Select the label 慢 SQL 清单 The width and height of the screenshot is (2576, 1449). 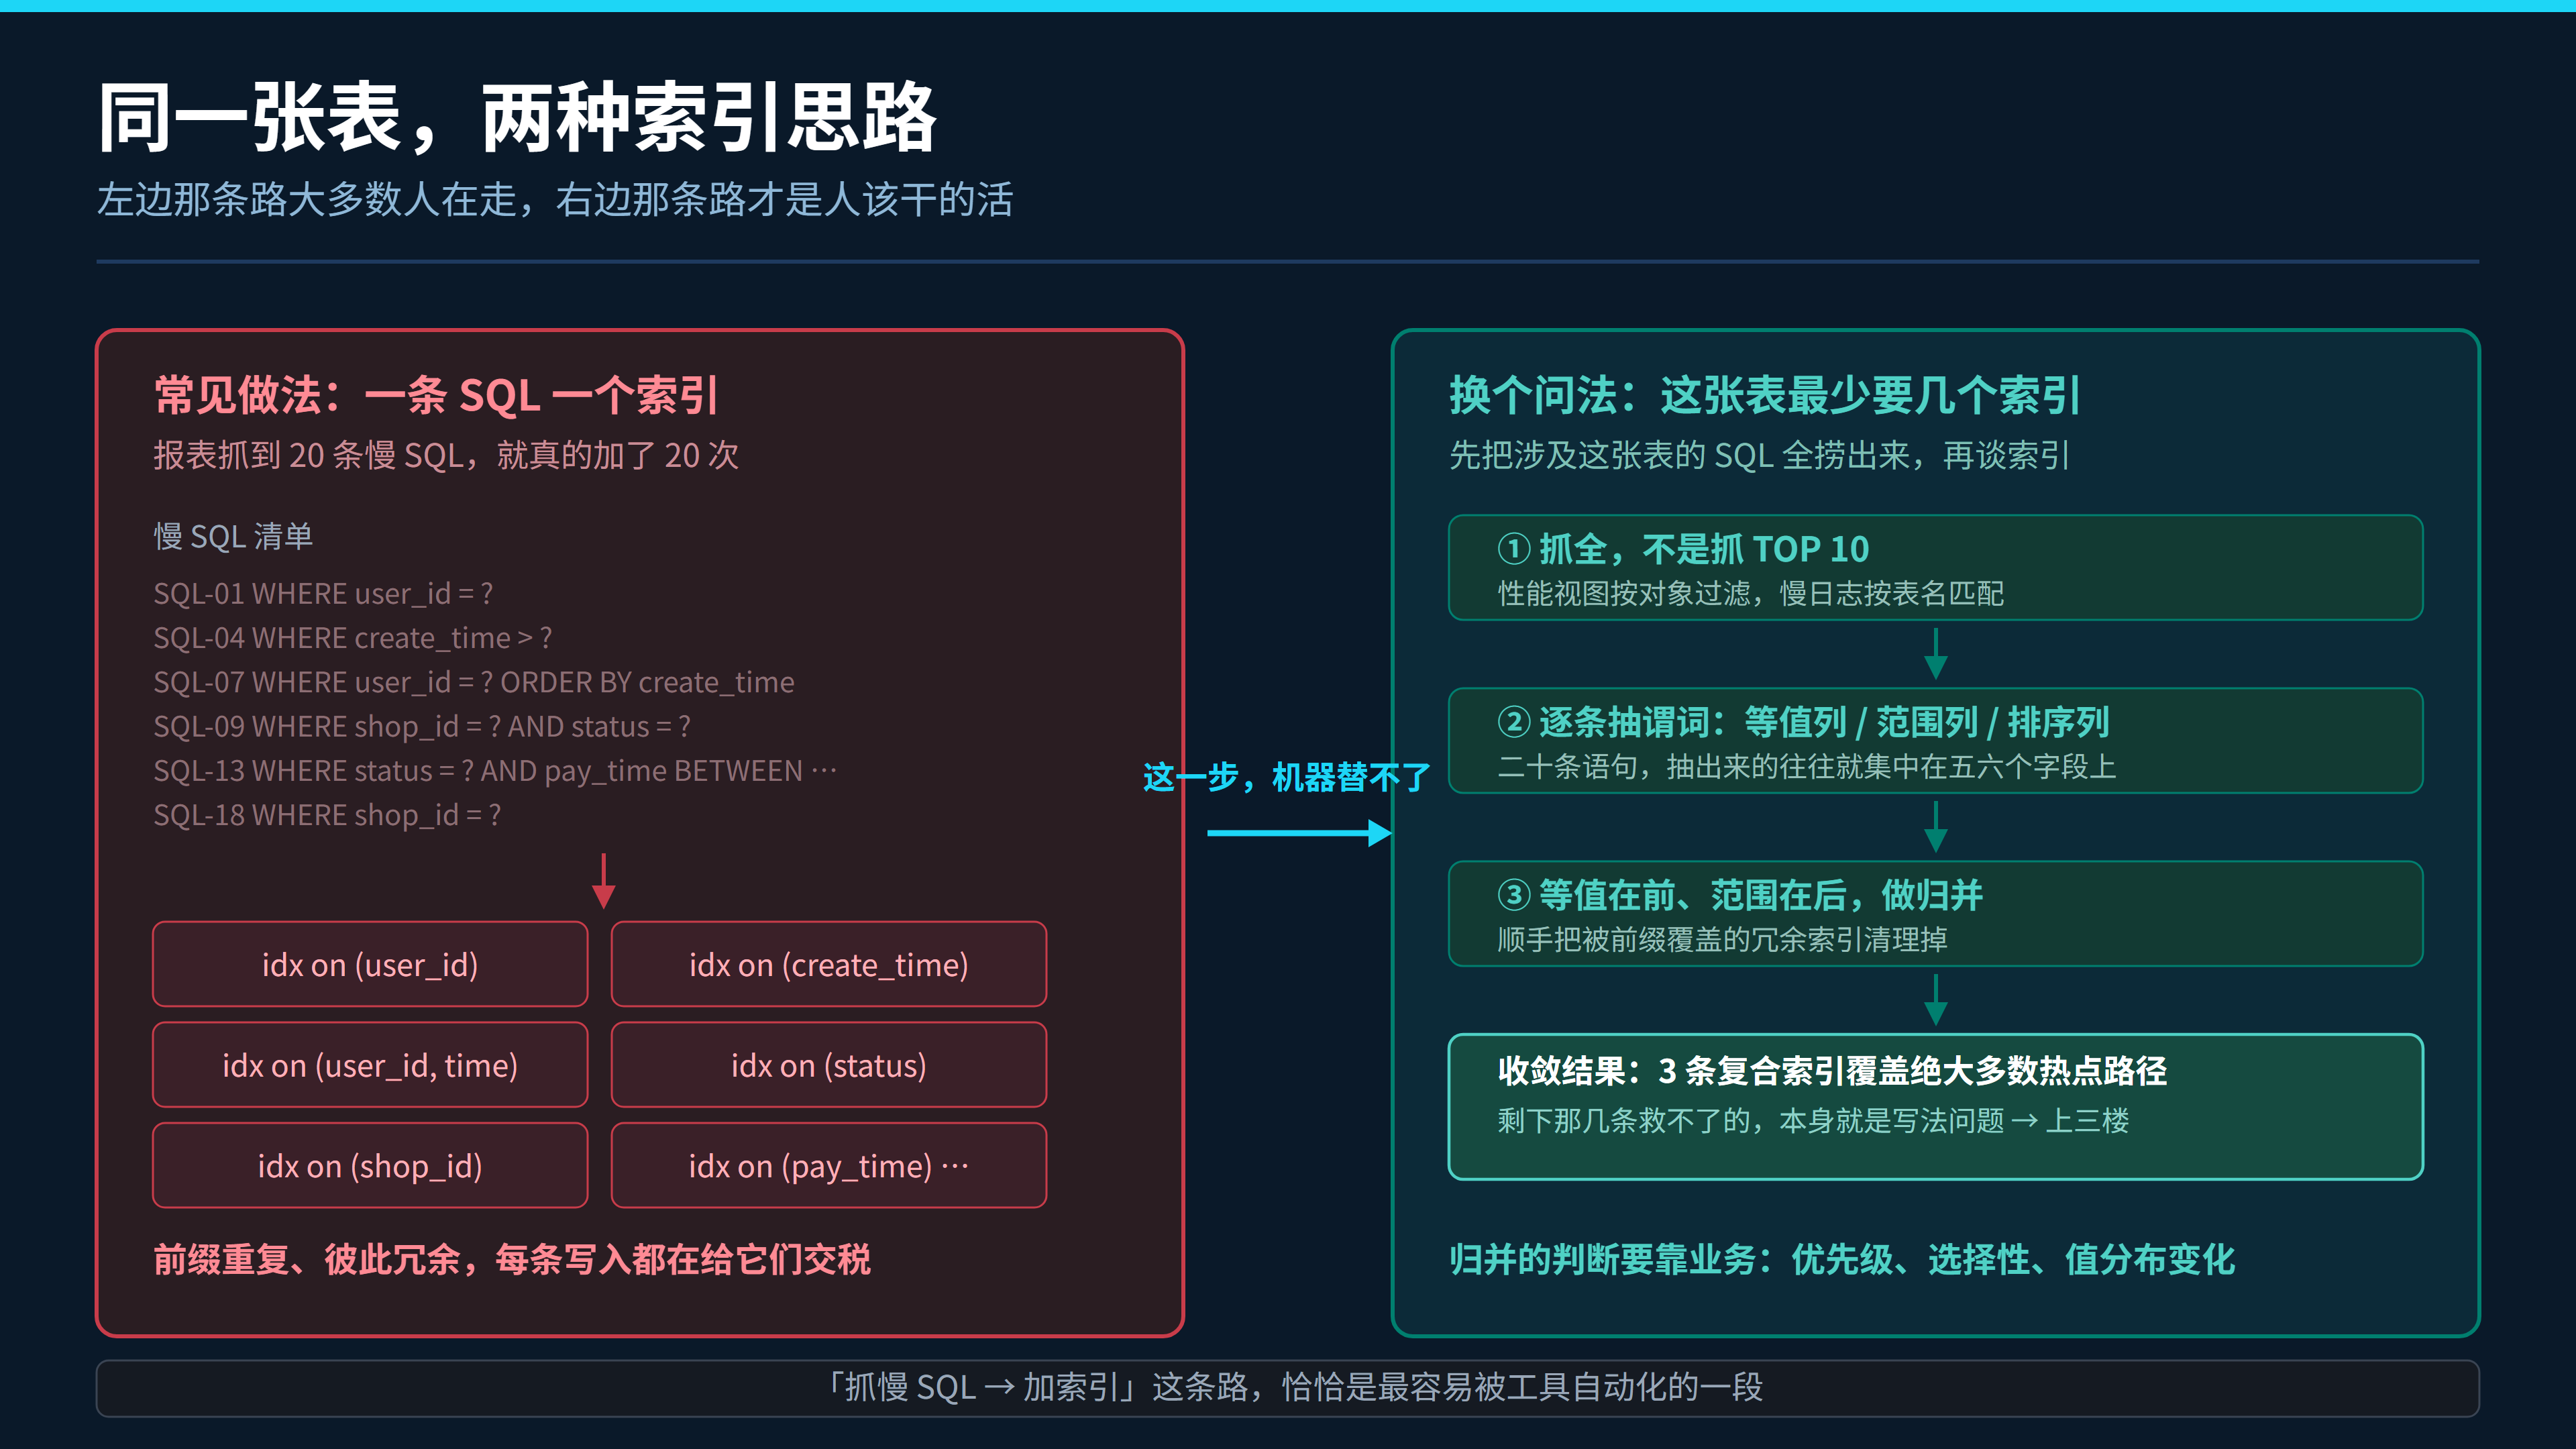click(x=233, y=537)
